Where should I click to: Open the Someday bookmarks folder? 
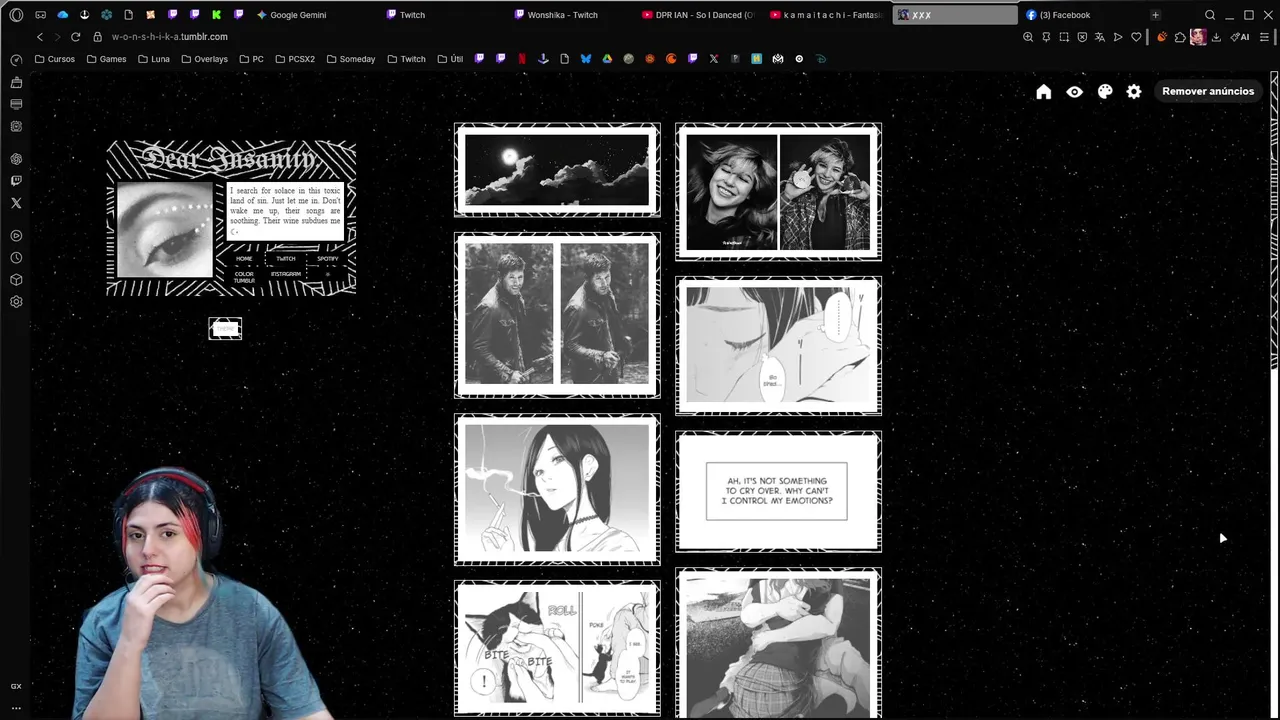pyautogui.click(x=350, y=59)
